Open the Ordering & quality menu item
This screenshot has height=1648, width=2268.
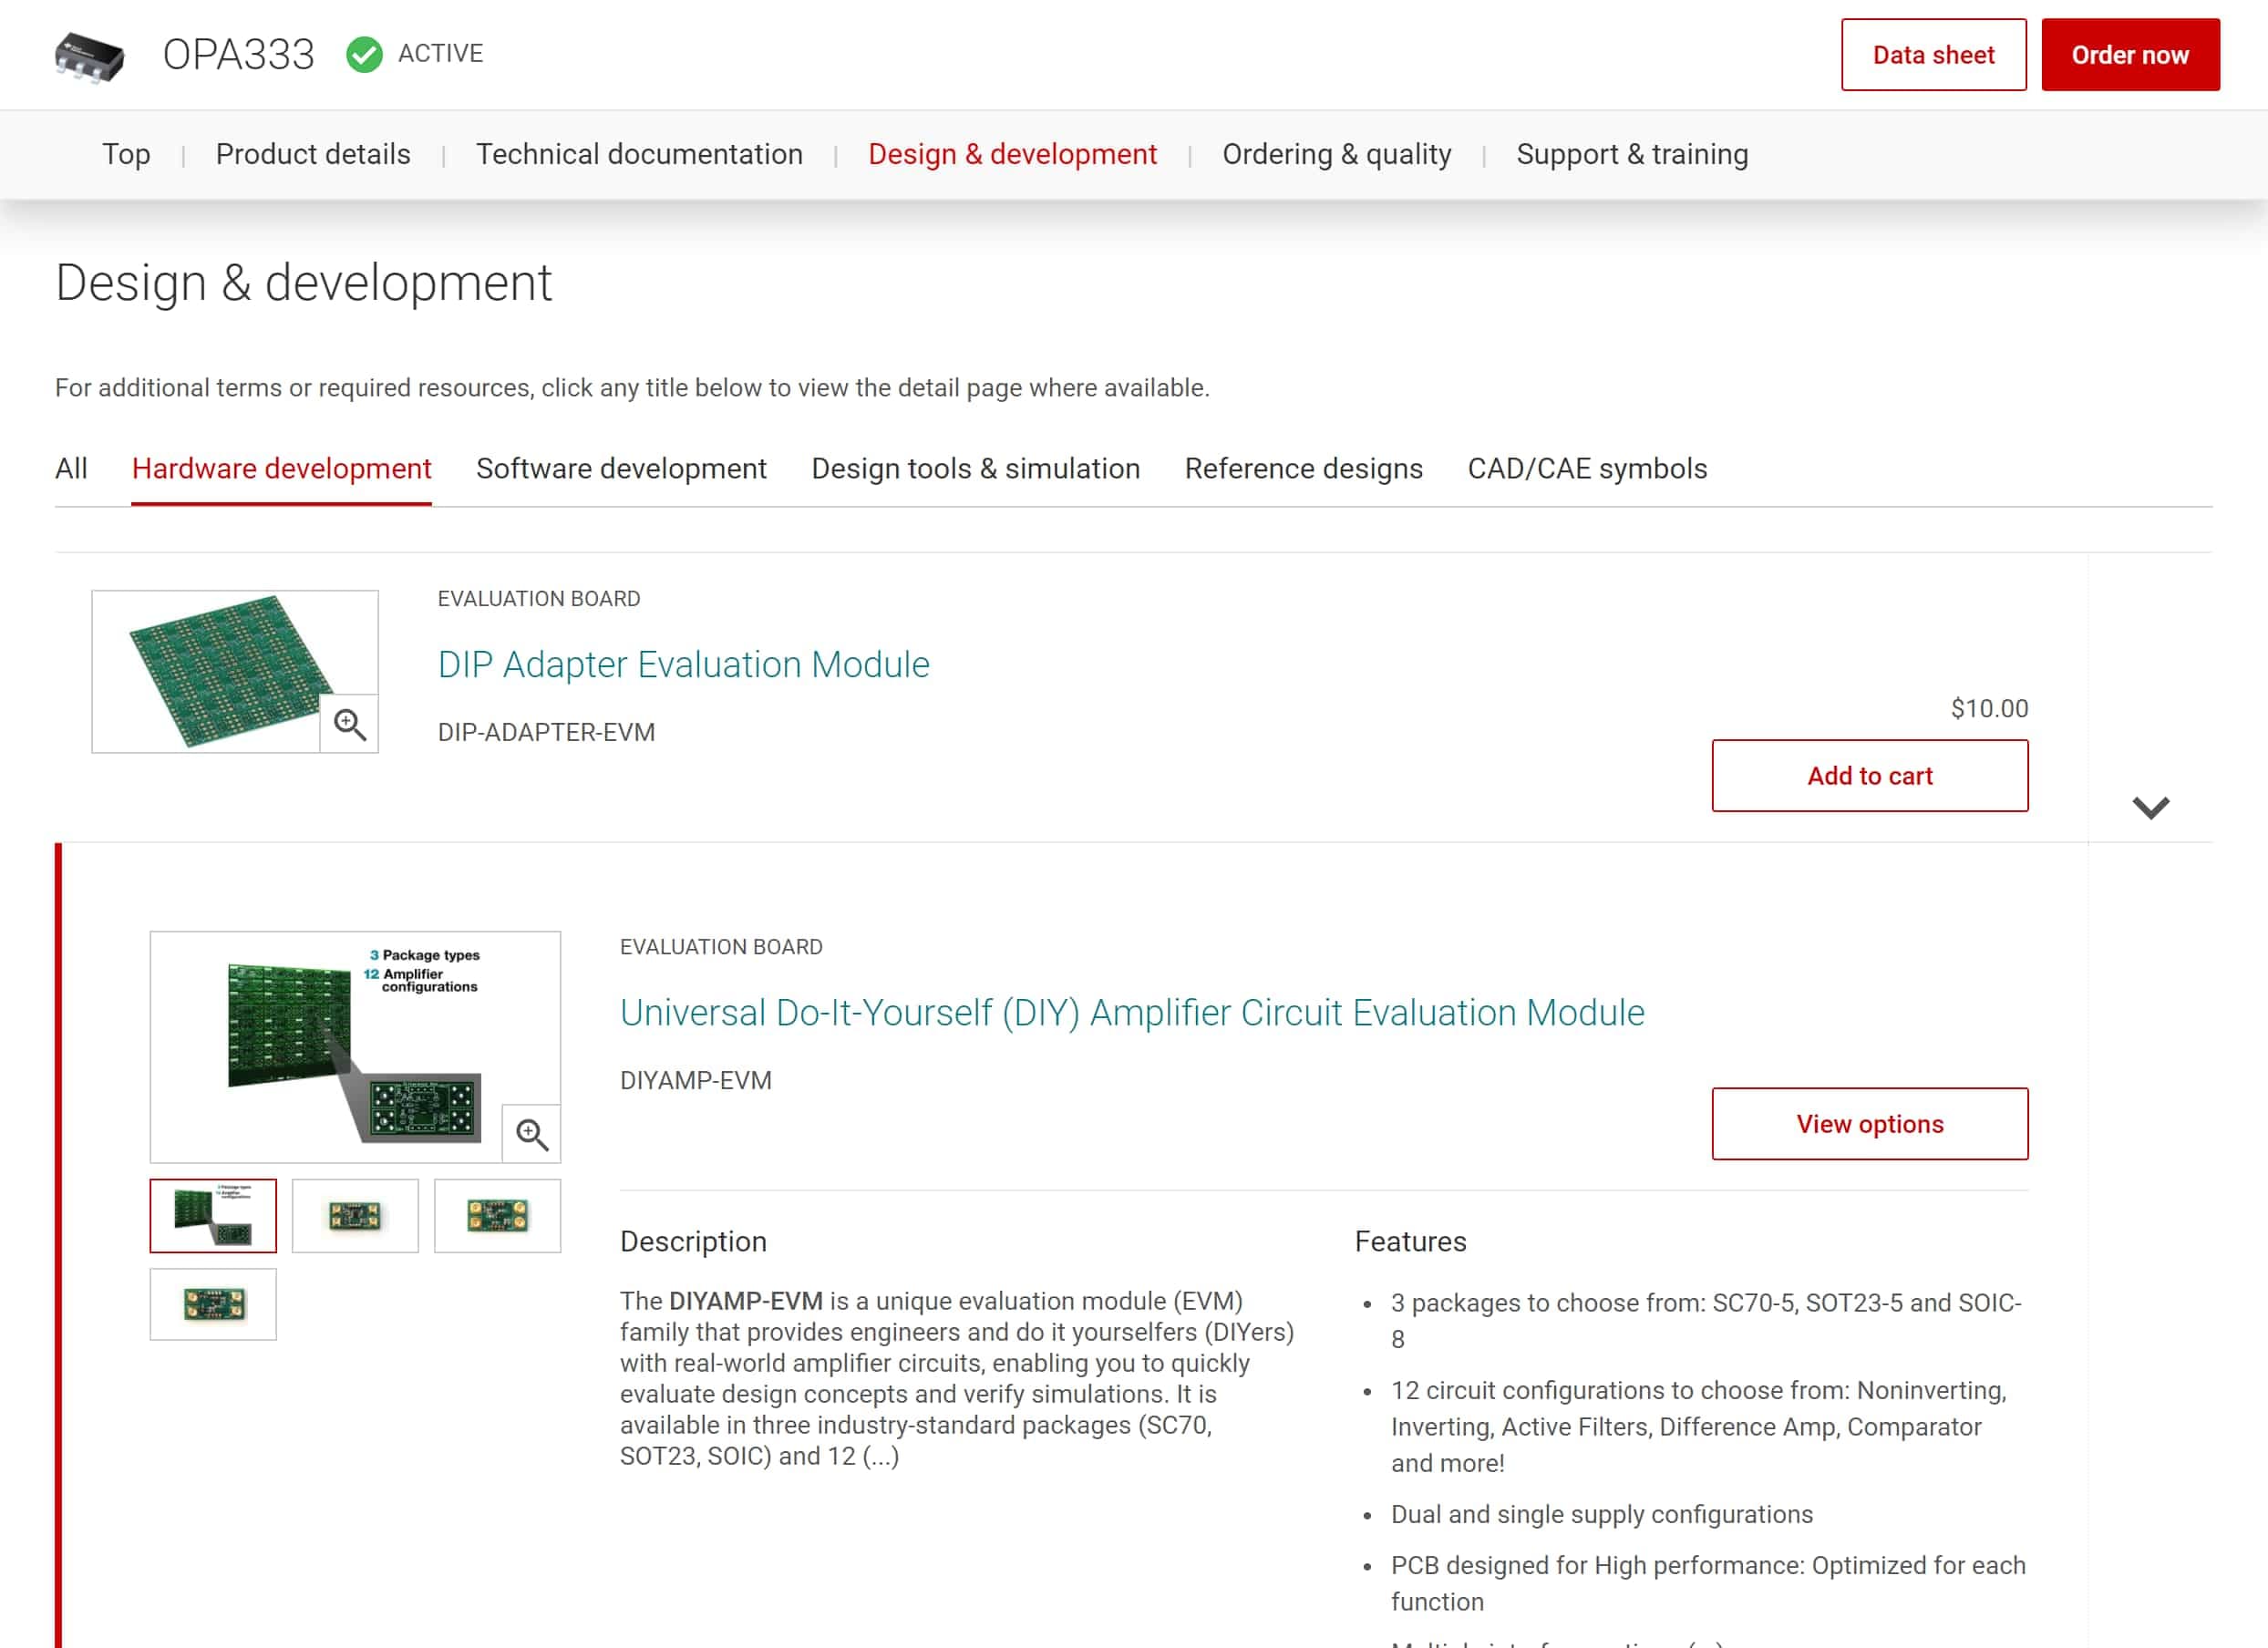tap(1338, 154)
